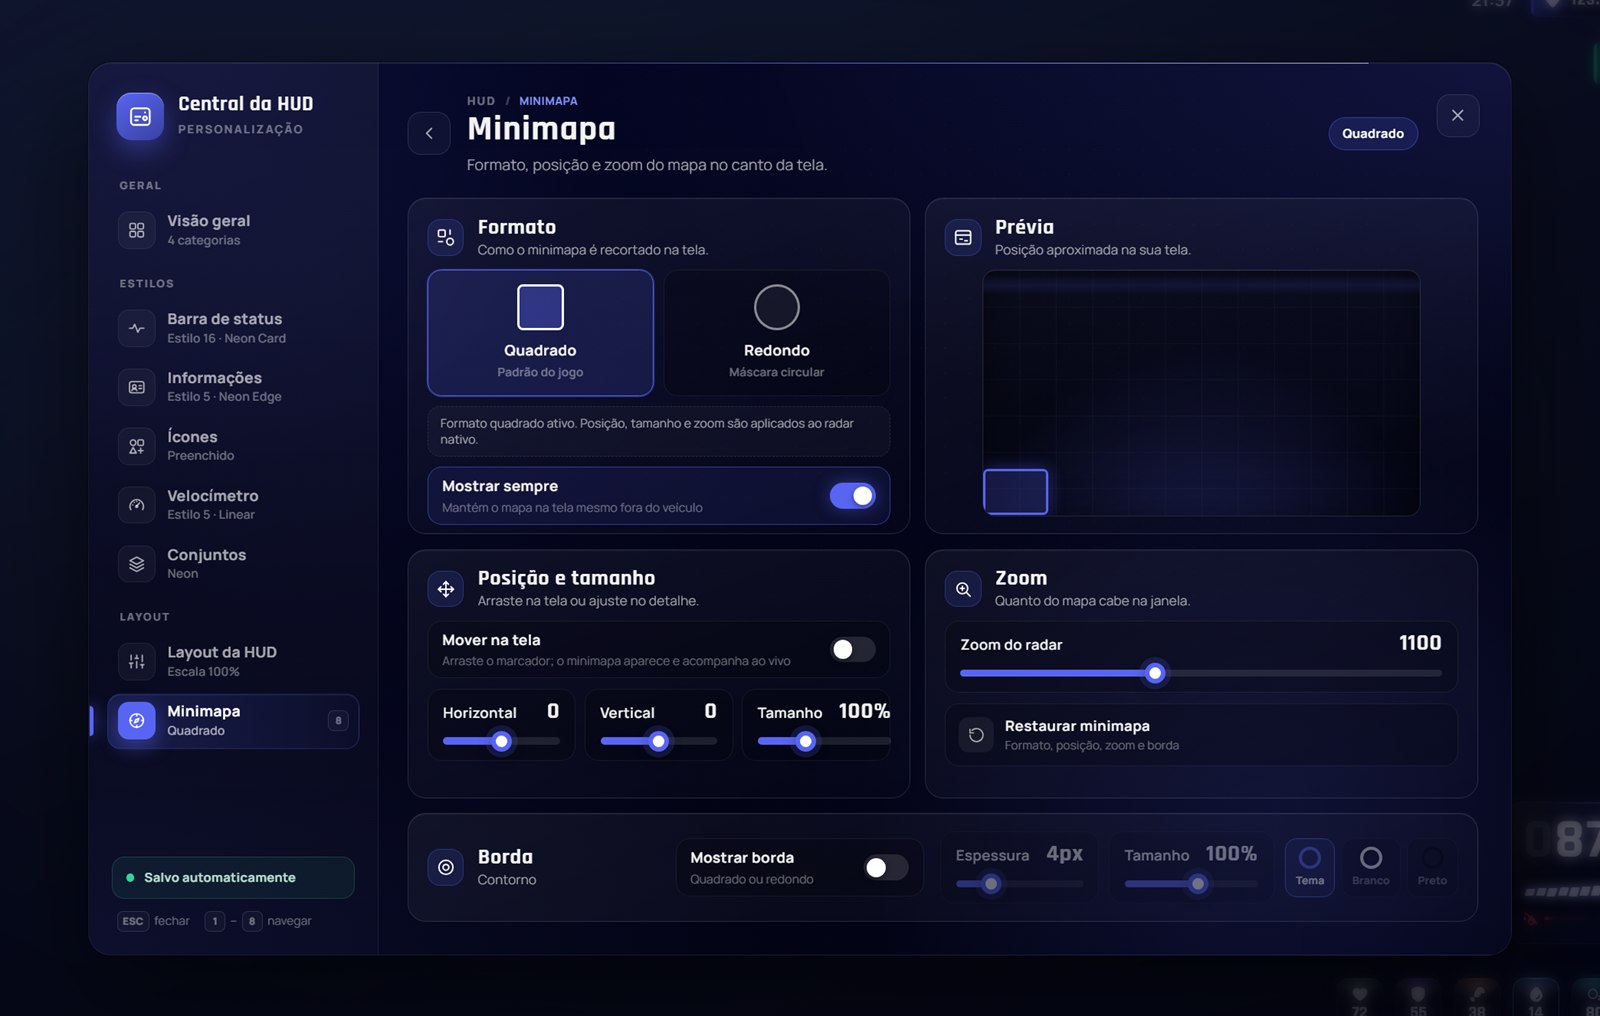Toggle the Mostrar sempre switch
The width and height of the screenshot is (1600, 1016).
coord(853,496)
